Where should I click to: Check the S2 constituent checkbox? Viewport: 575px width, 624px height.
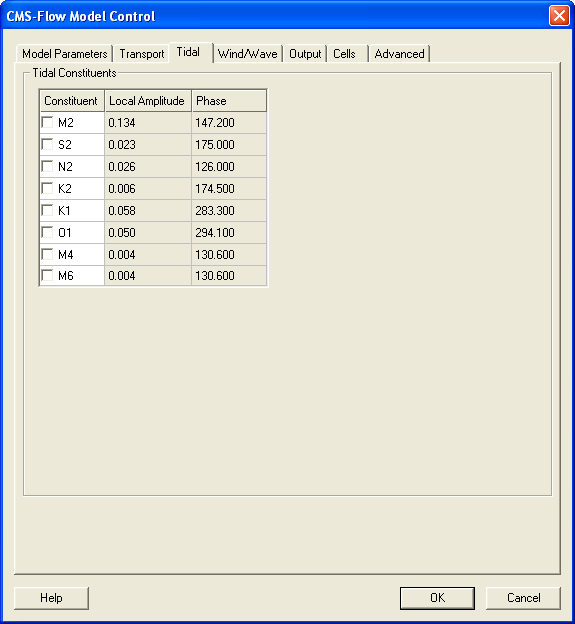coord(47,144)
